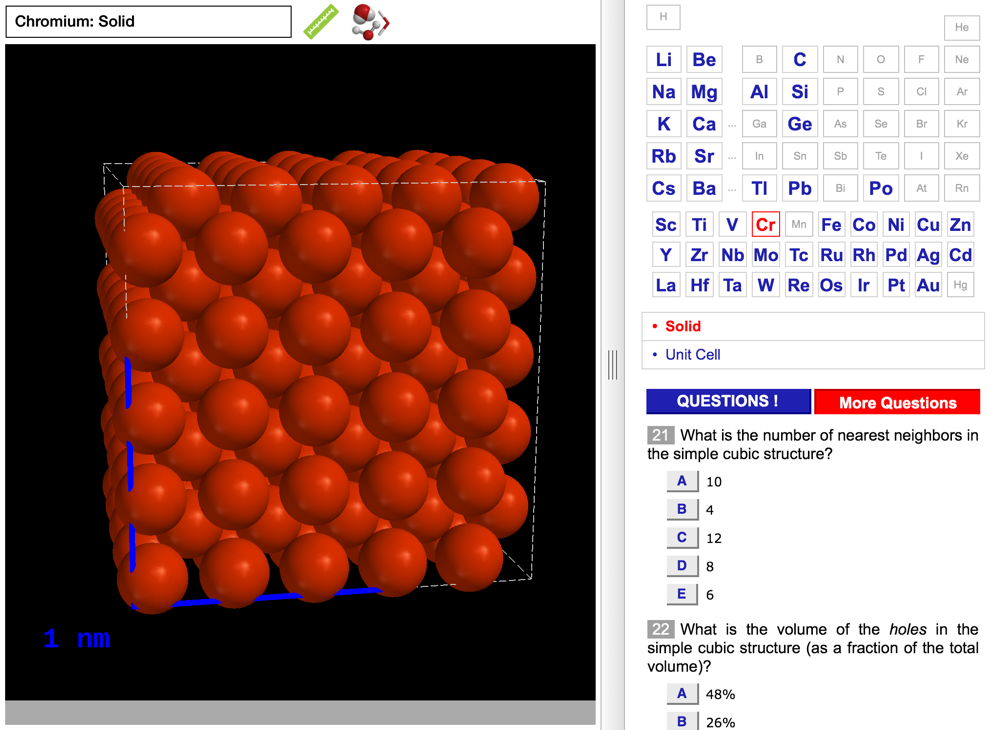
Task: Click the Chromium: Solid title field
Action: (149, 21)
